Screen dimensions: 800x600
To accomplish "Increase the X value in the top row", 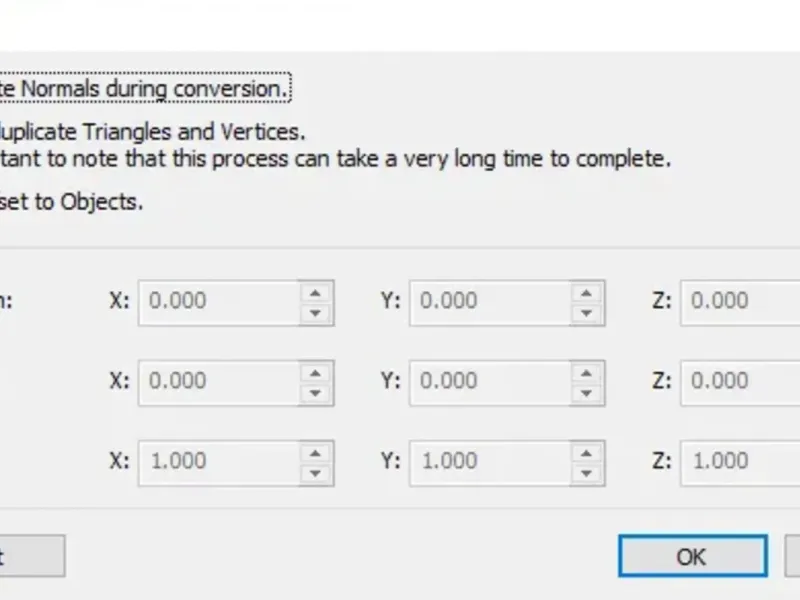I will pos(316,292).
